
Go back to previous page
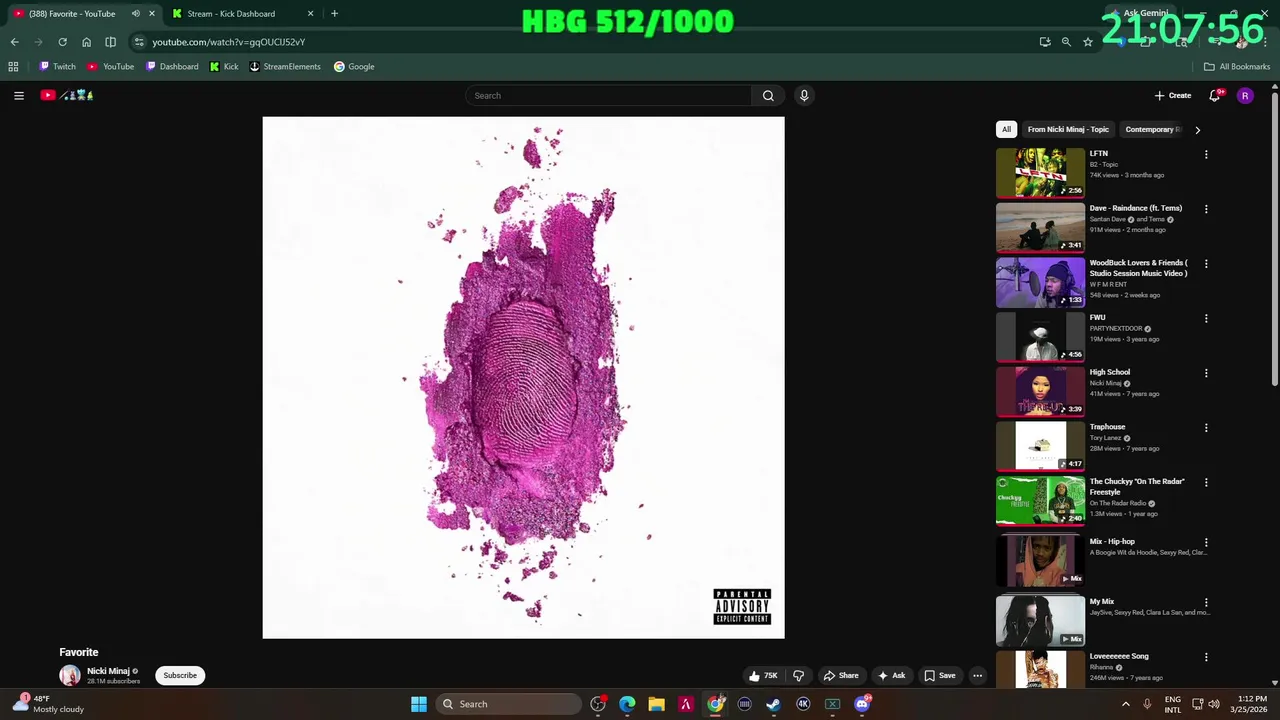[x=15, y=42]
